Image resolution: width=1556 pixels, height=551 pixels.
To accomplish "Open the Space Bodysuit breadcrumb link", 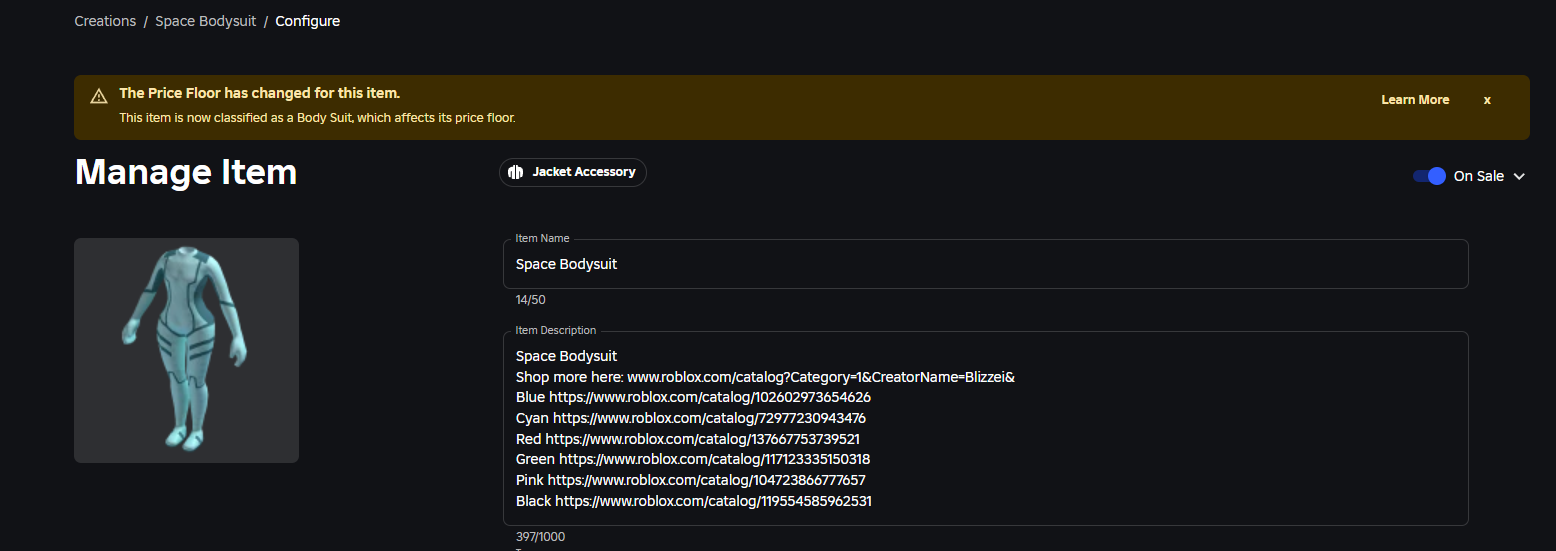I will 205,21.
